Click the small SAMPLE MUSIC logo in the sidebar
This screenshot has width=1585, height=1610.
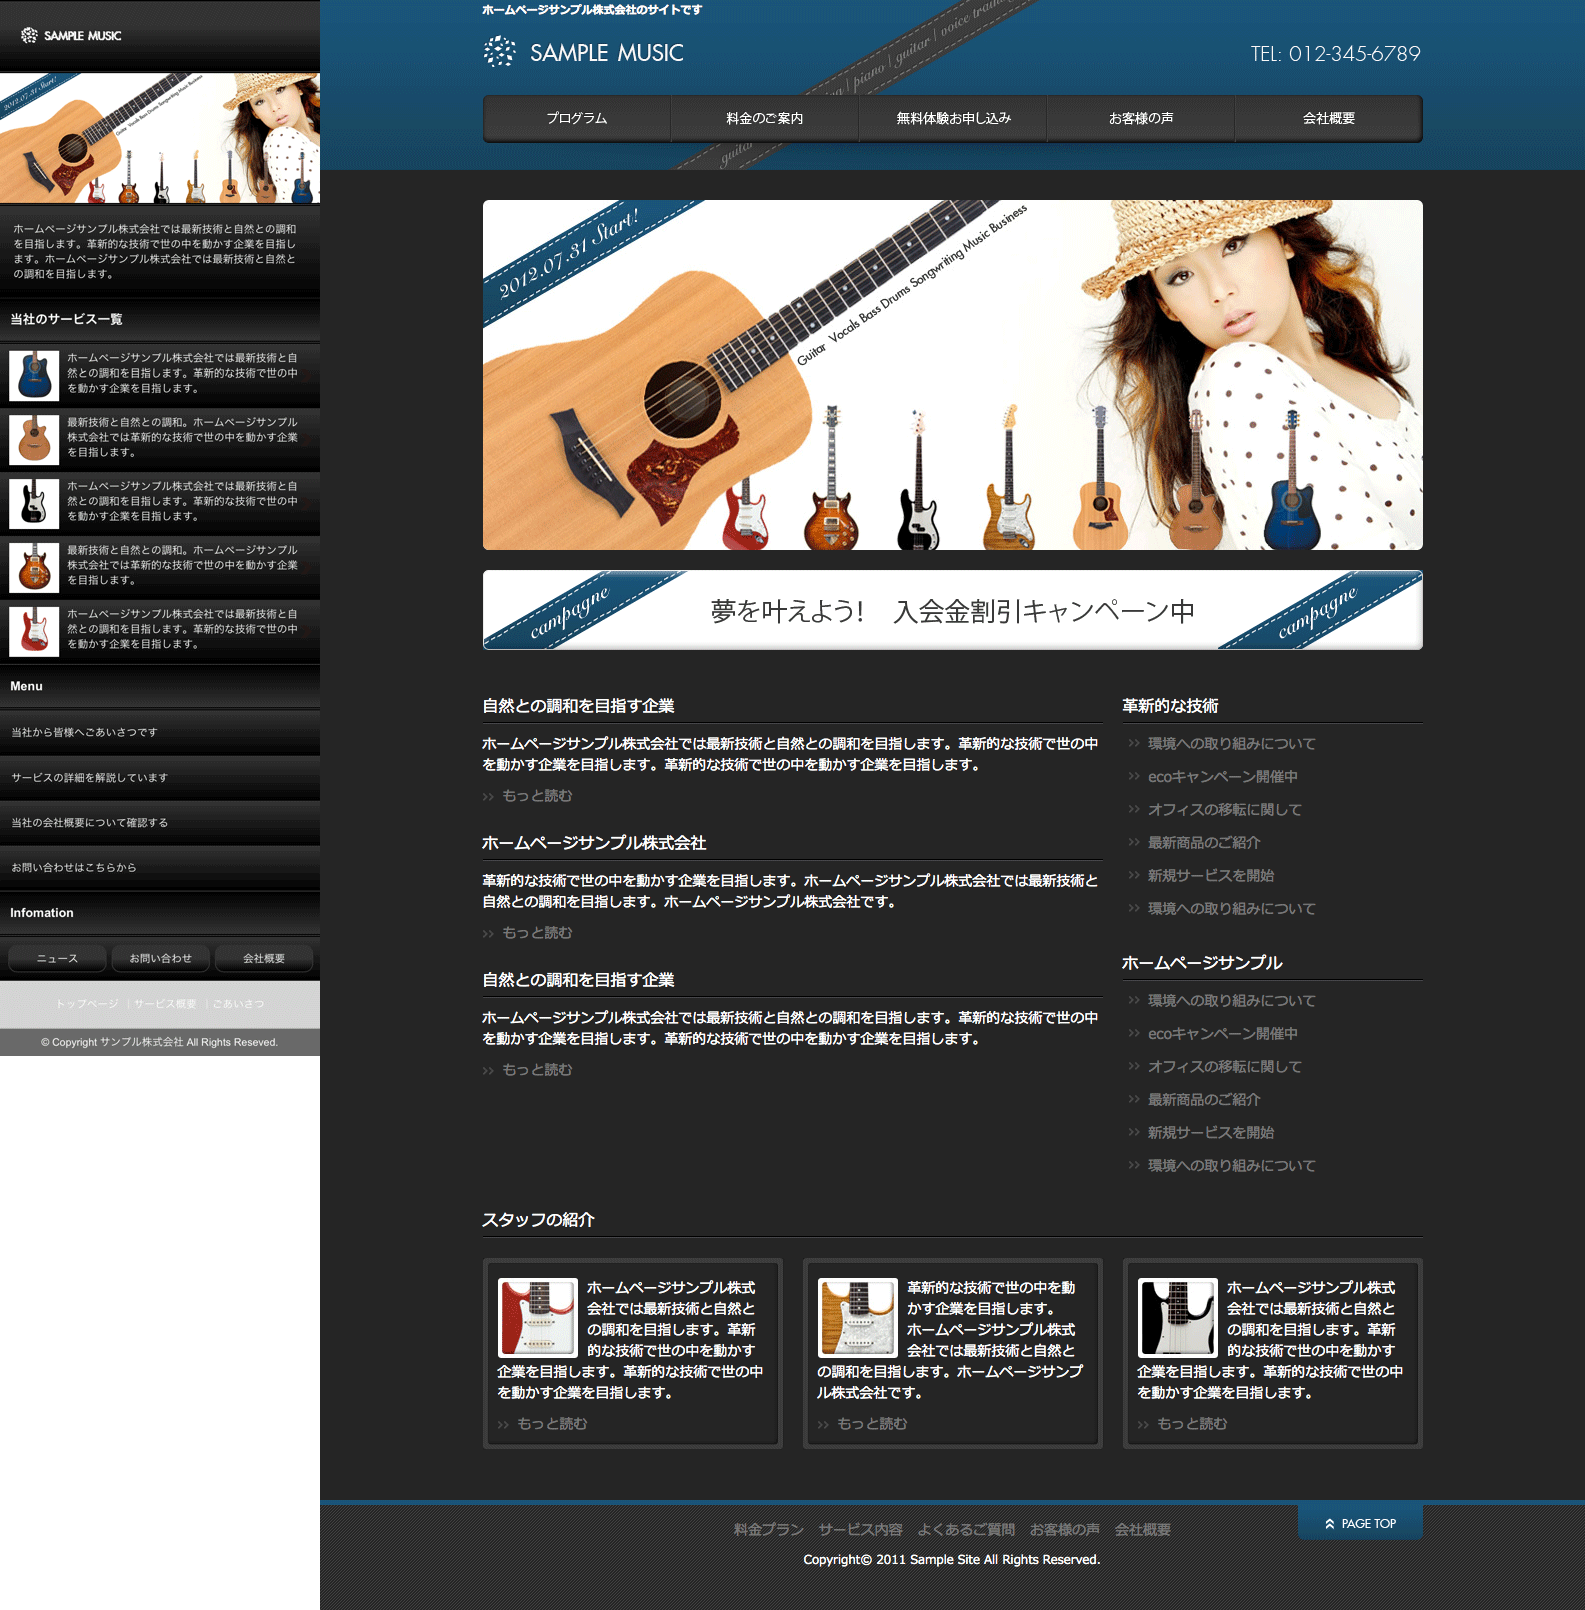point(71,36)
